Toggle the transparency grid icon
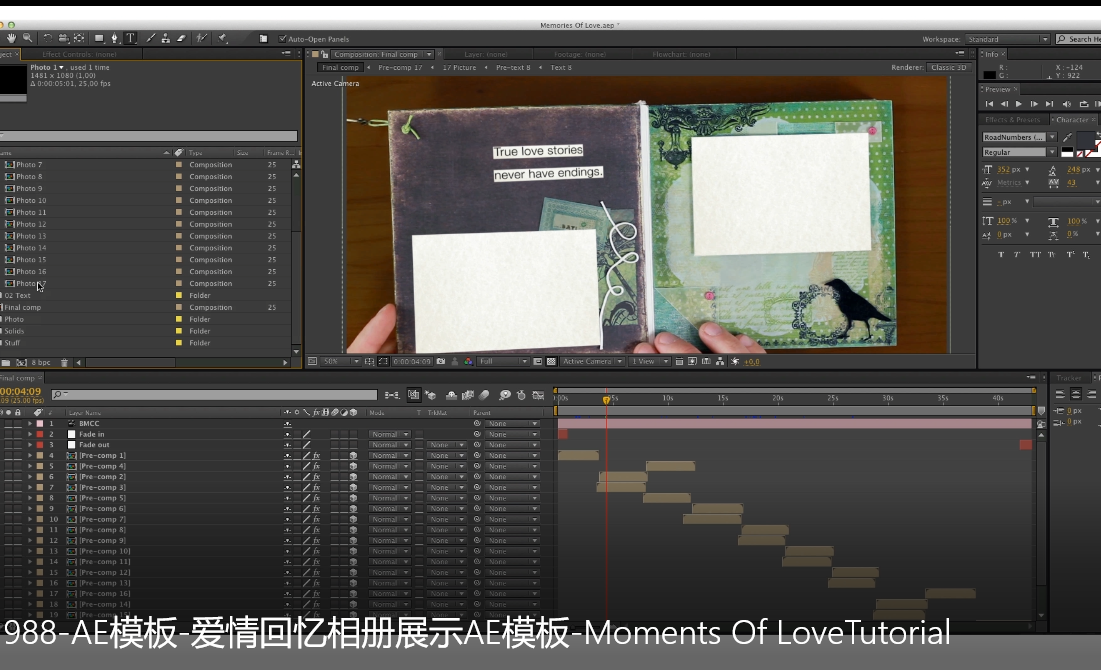Image resolution: width=1101 pixels, height=670 pixels. 551,362
